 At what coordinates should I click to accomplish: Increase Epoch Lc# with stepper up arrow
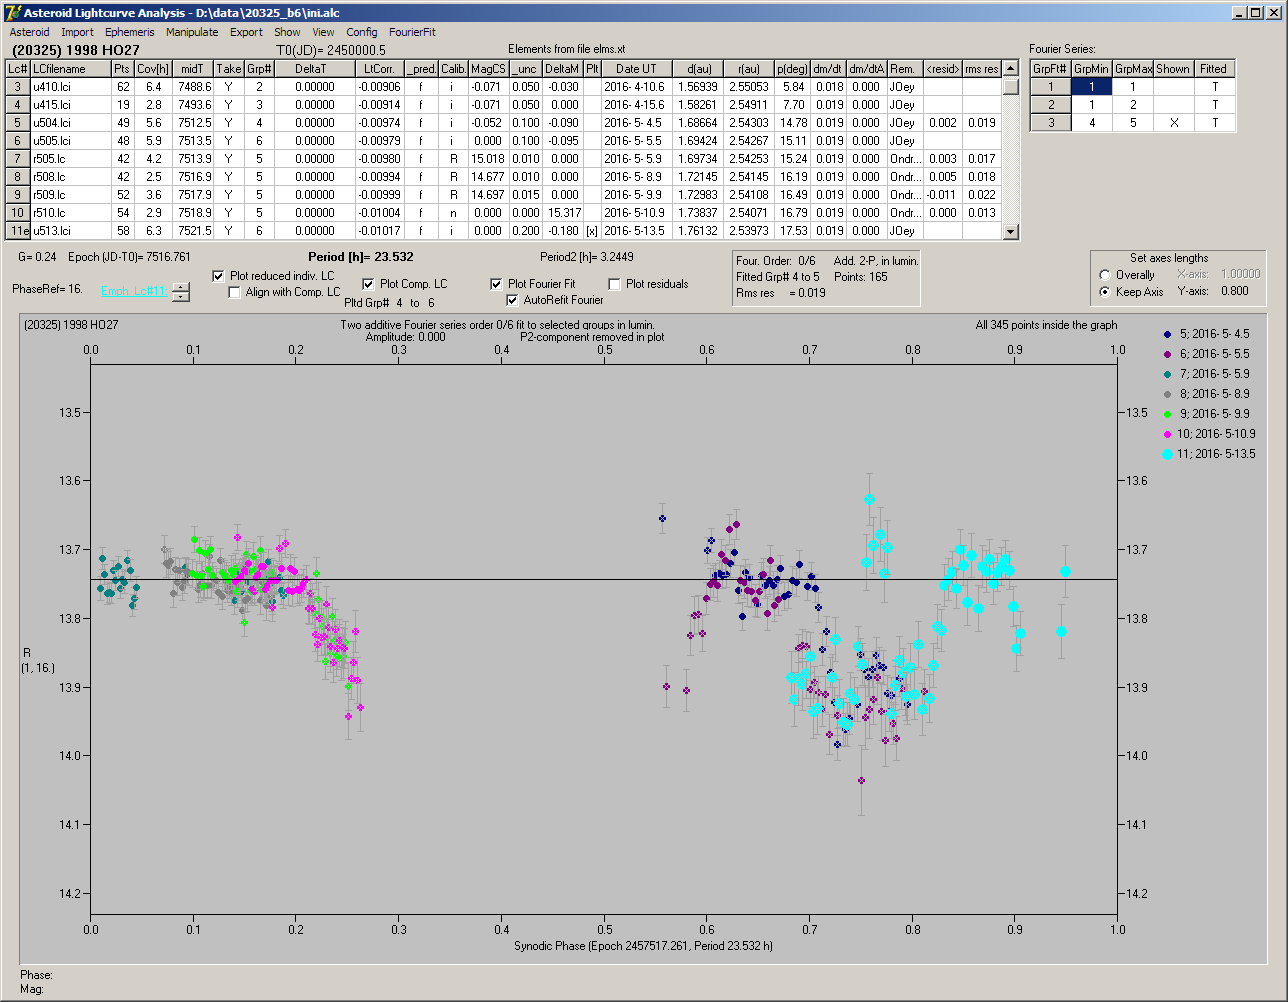click(180, 287)
